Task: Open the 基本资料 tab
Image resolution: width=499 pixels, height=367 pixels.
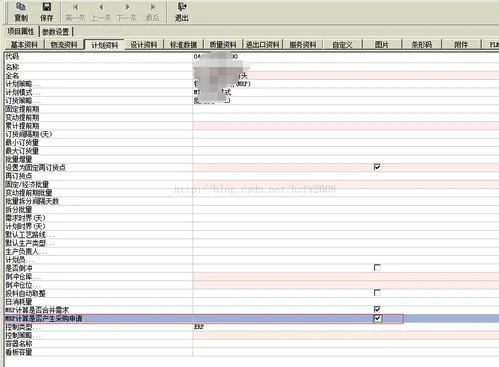Action: [24, 45]
